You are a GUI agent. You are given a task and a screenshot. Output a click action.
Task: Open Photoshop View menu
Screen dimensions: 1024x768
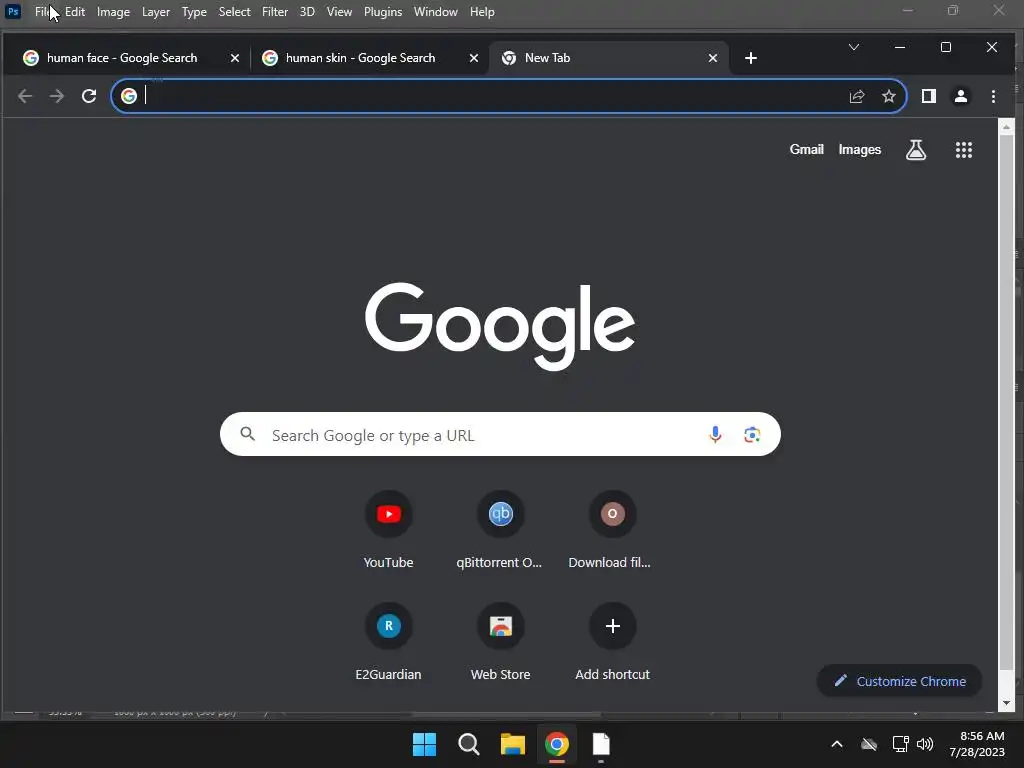tap(339, 12)
